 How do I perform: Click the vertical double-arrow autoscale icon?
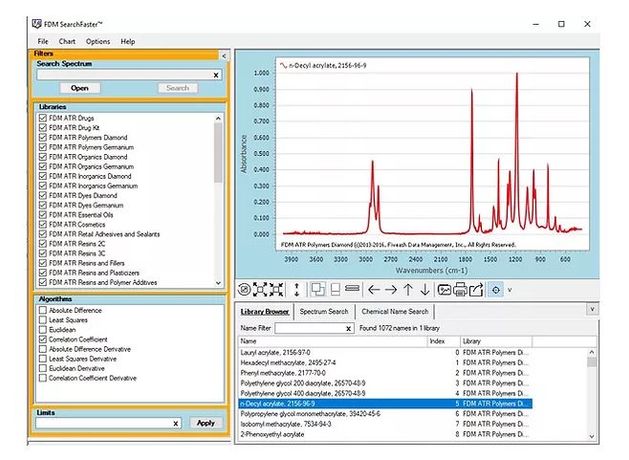click(296, 290)
